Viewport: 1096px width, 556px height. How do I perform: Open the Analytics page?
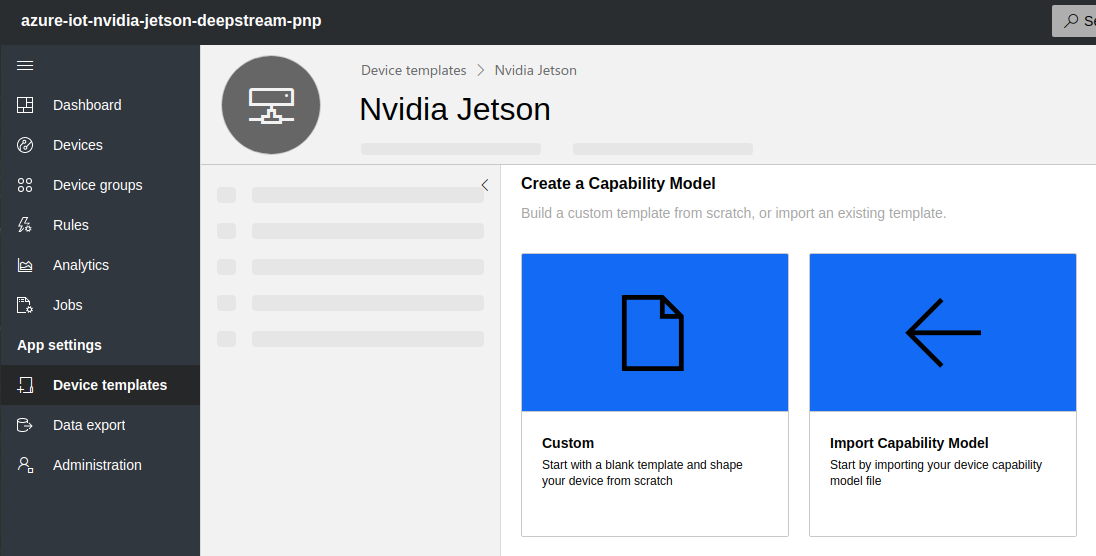[x=100, y=265]
